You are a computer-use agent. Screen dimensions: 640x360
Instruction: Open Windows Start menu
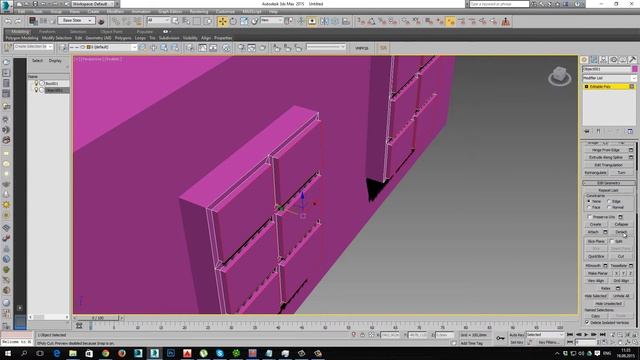(7, 353)
